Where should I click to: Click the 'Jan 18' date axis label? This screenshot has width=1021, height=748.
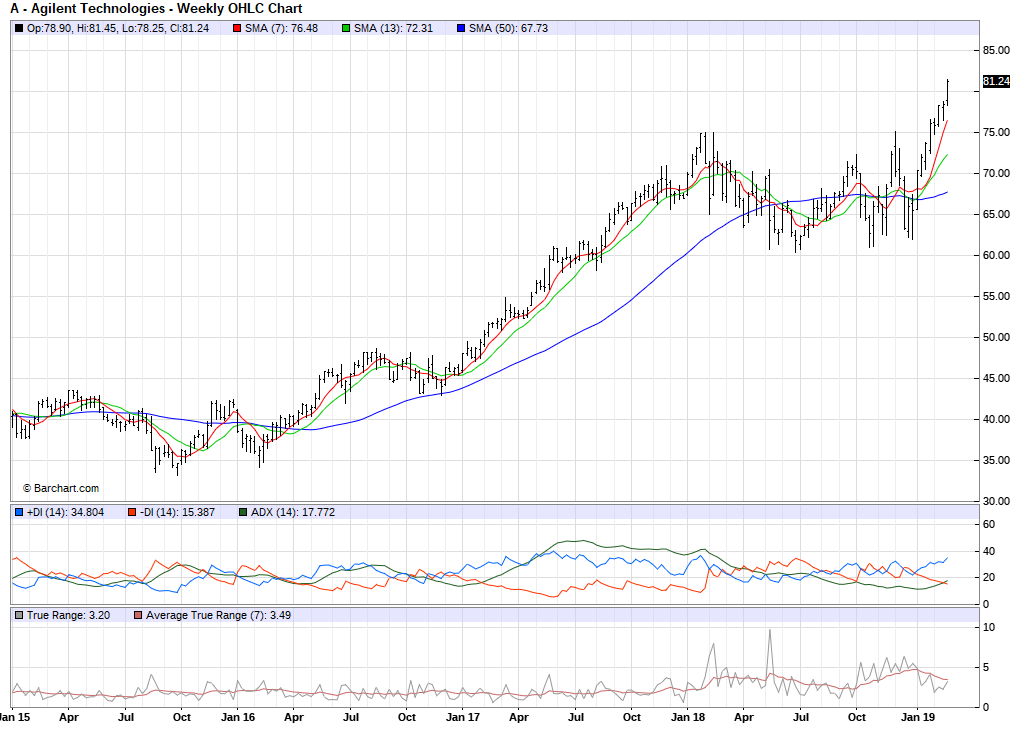pos(688,717)
